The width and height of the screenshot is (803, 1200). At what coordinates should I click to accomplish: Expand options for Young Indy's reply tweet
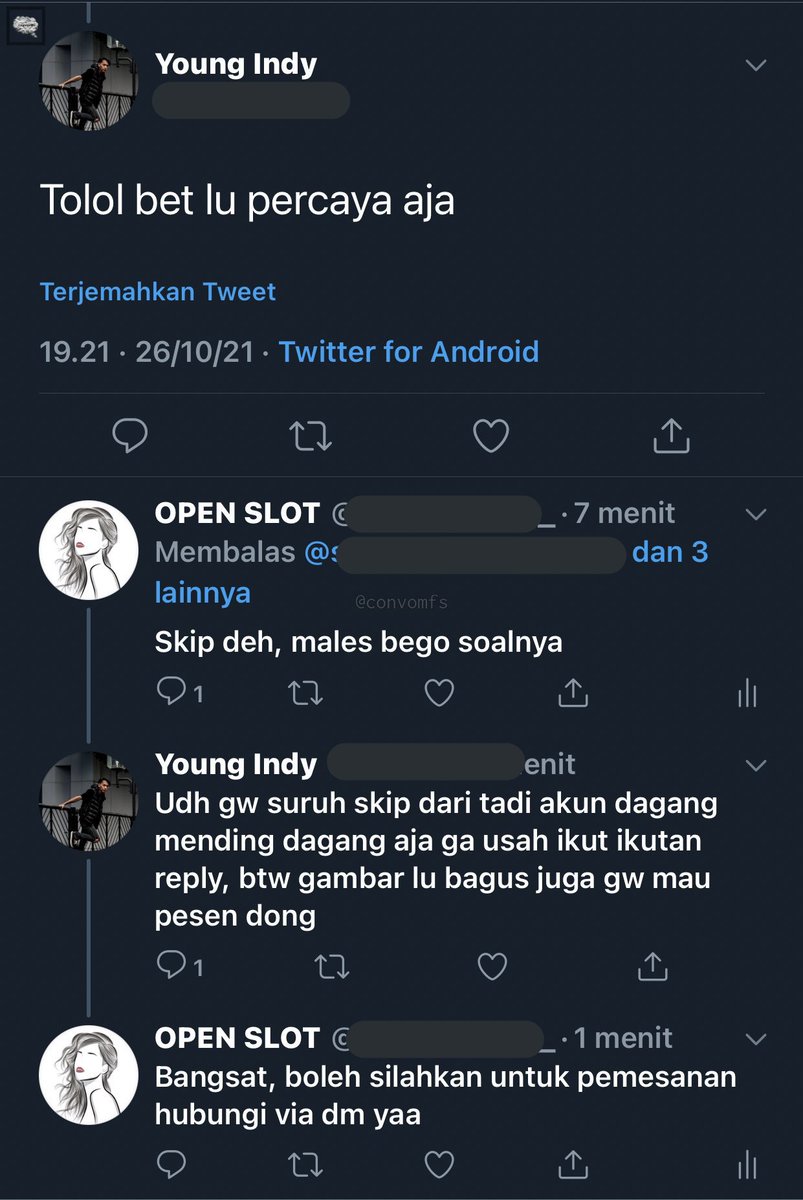pyautogui.click(x=756, y=765)
